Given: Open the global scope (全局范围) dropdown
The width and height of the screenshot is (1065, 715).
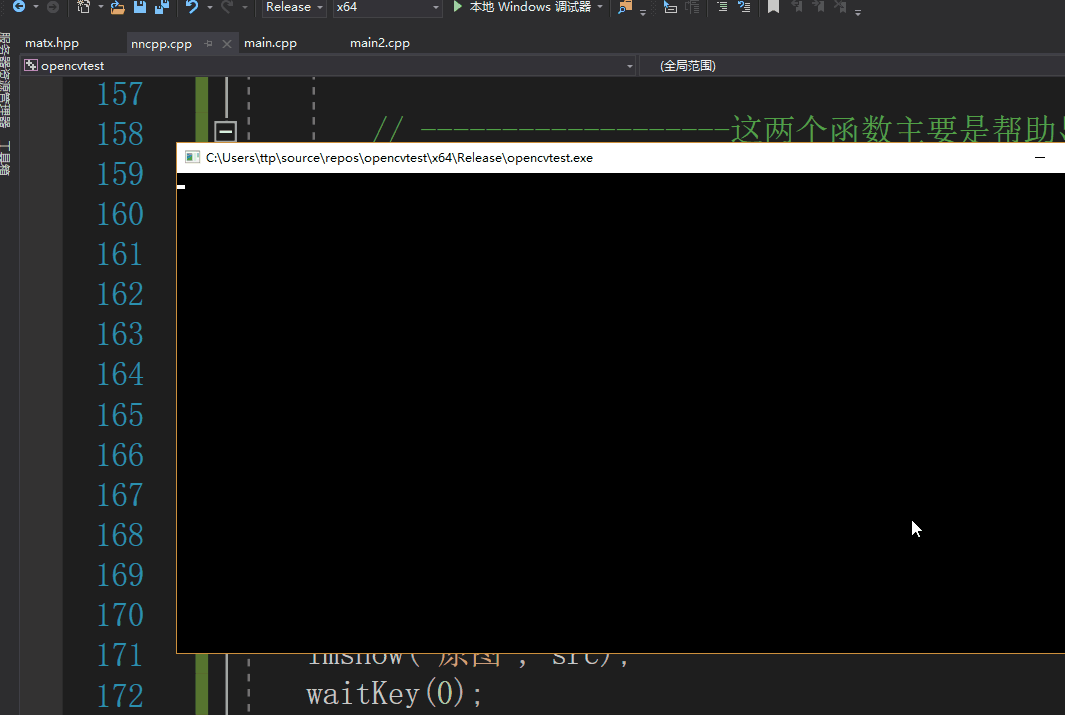Looking at the screenshot, I should (x=852, y=66).
